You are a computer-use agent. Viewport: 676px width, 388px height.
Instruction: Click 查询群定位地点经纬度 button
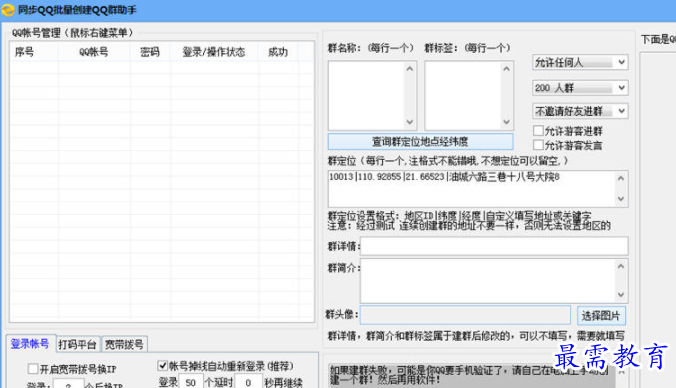coord(420,141)
